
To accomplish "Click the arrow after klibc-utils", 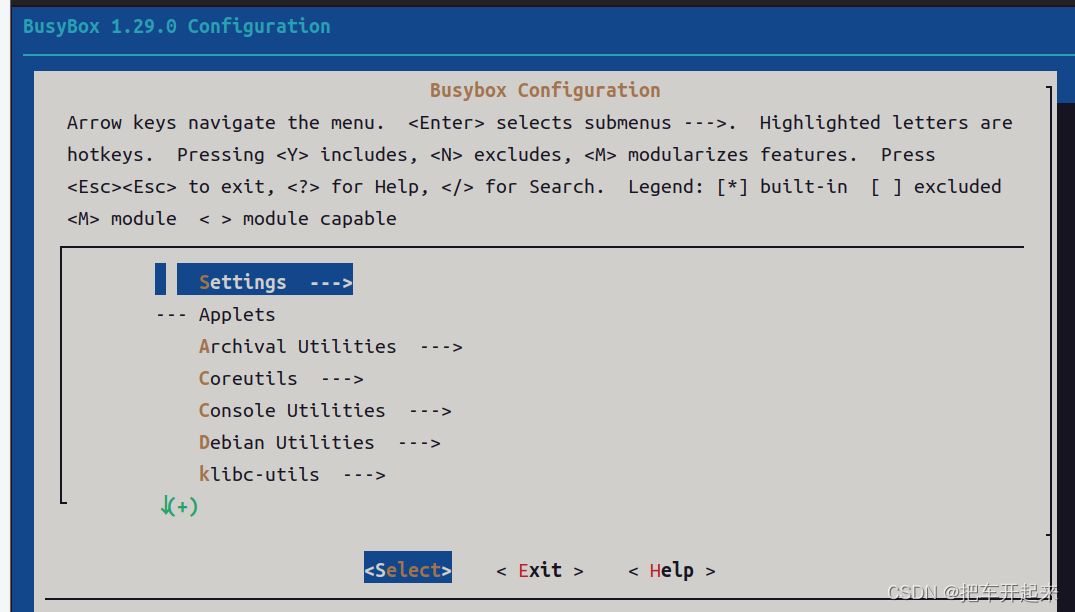I will tap(364, 475).
